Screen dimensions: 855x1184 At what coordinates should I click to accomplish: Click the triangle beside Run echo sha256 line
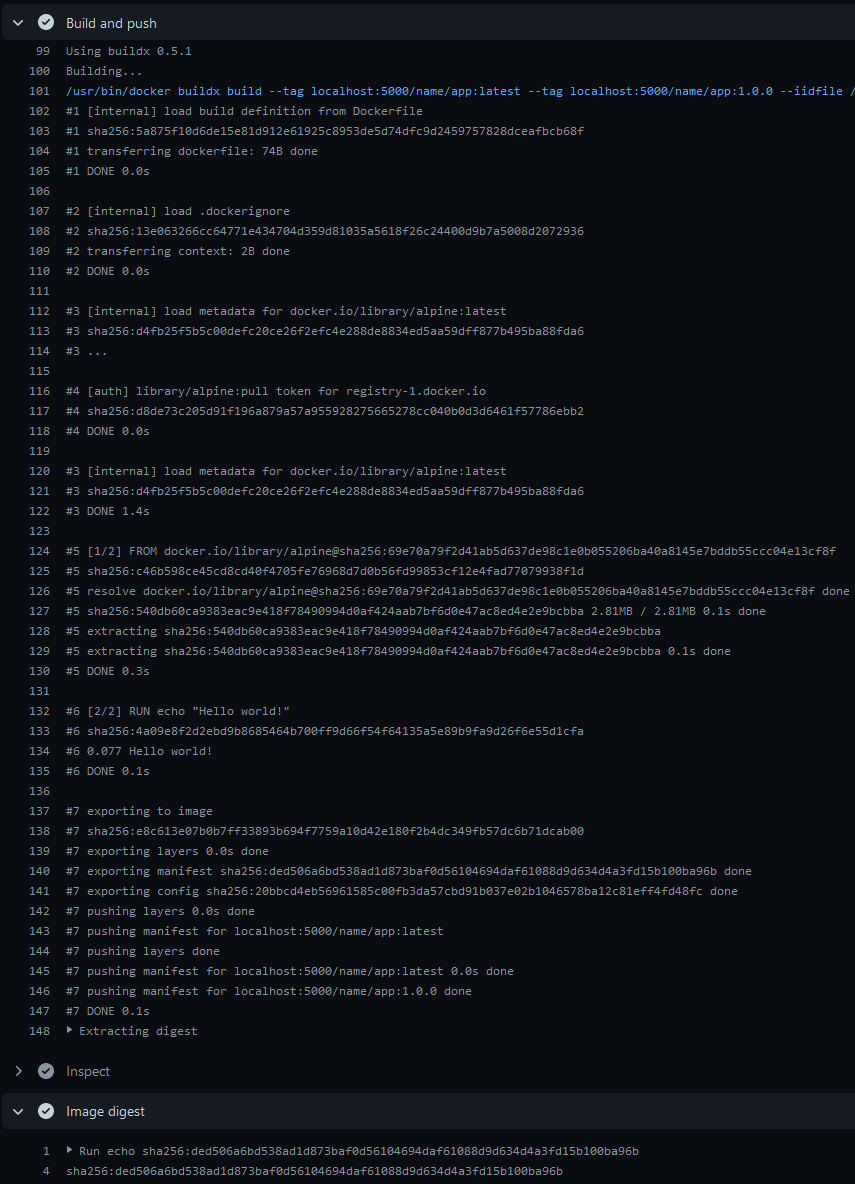68,1150
